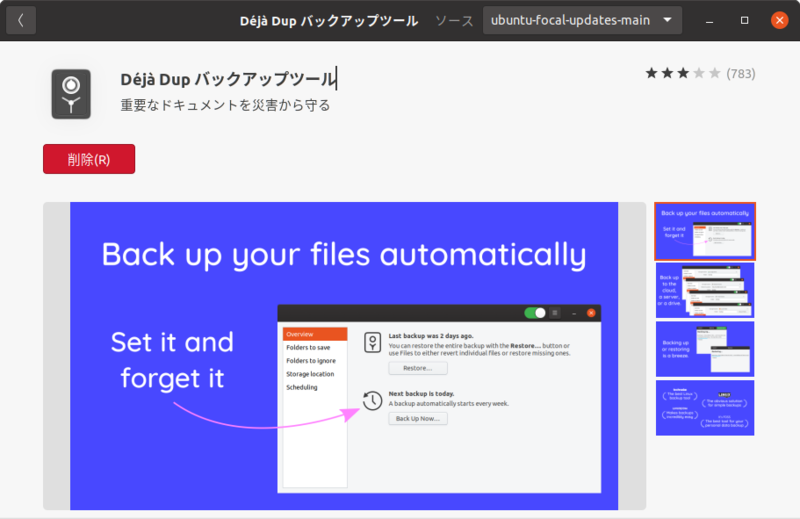
Task: Open the ubuntu-focal-updates-main source dropdown
Action: tap(582, 20)
